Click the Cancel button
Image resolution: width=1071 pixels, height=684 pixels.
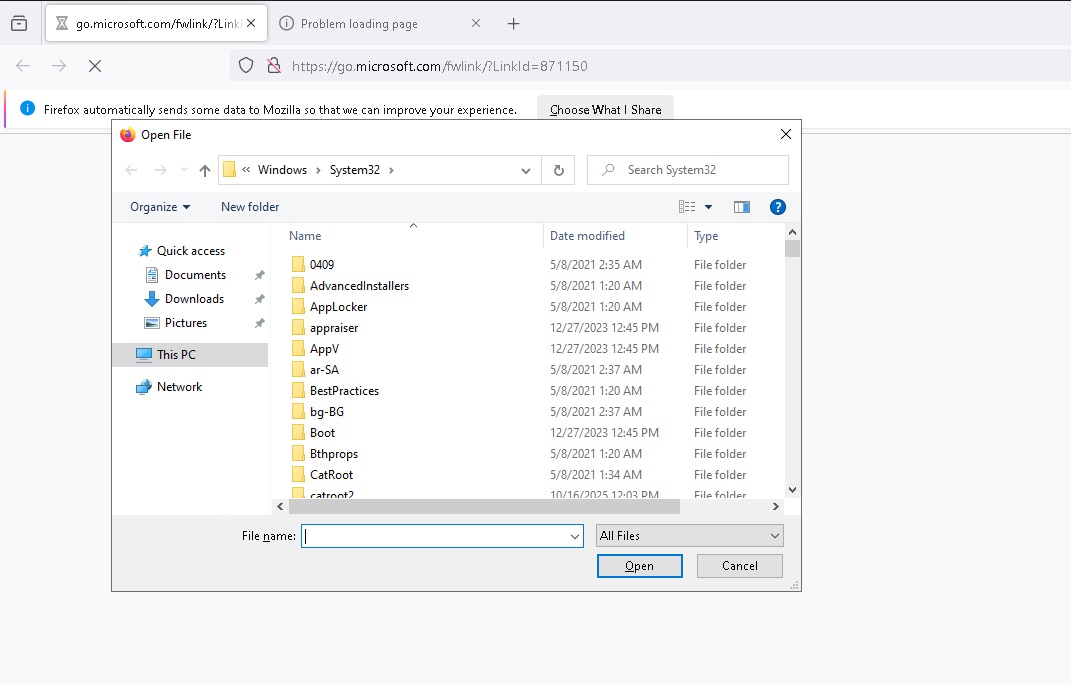coord(740,566)
